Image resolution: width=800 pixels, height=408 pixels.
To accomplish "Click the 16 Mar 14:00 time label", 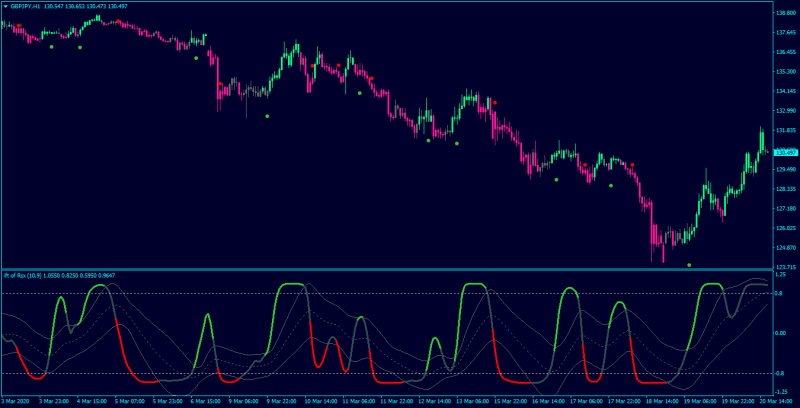I will pyautogui.click(x=548, y=402).
